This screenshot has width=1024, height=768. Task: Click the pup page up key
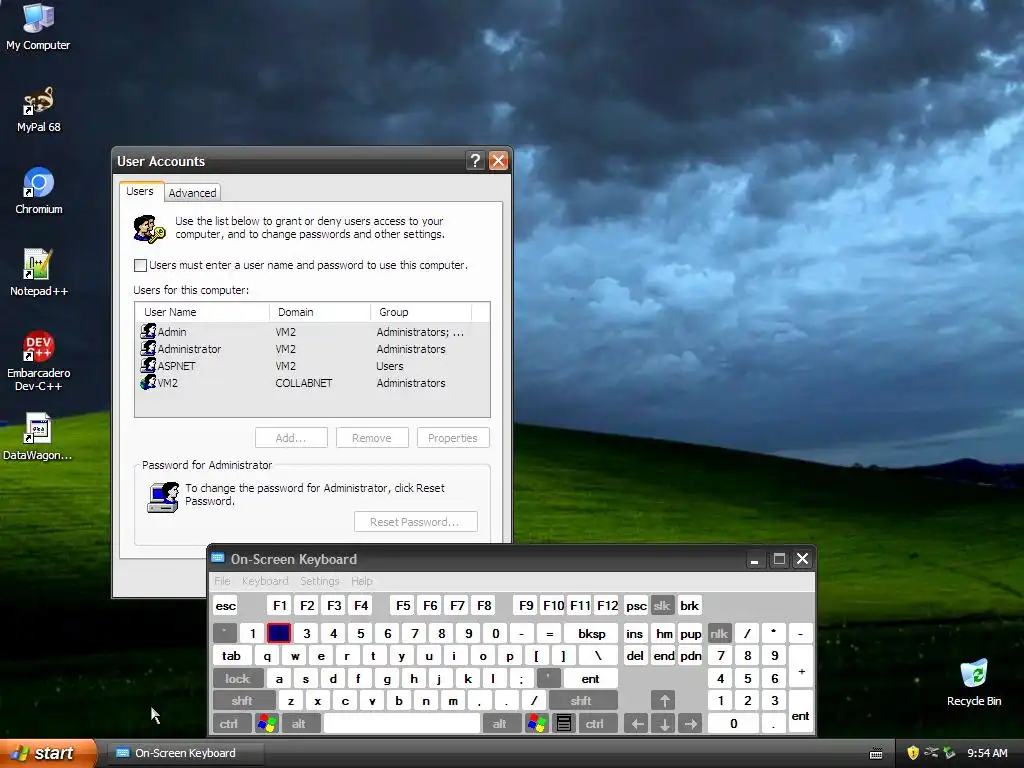pyautogui.click(x=690, y=633)
